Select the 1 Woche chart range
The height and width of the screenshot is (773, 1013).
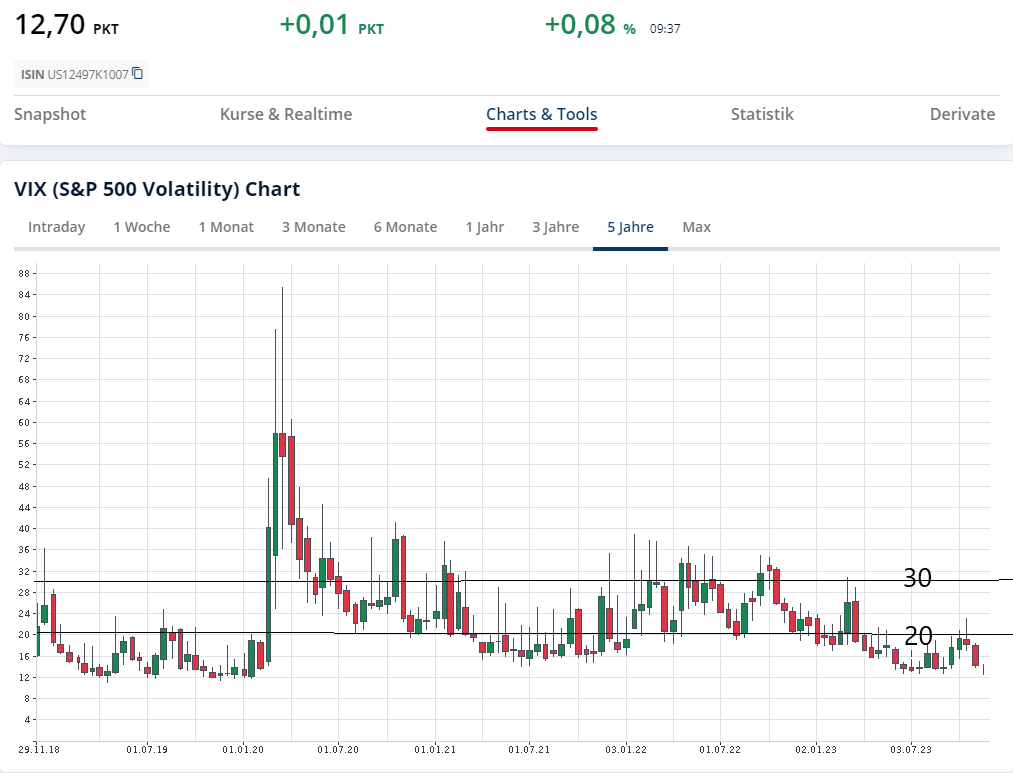click(x=142, y=227)
